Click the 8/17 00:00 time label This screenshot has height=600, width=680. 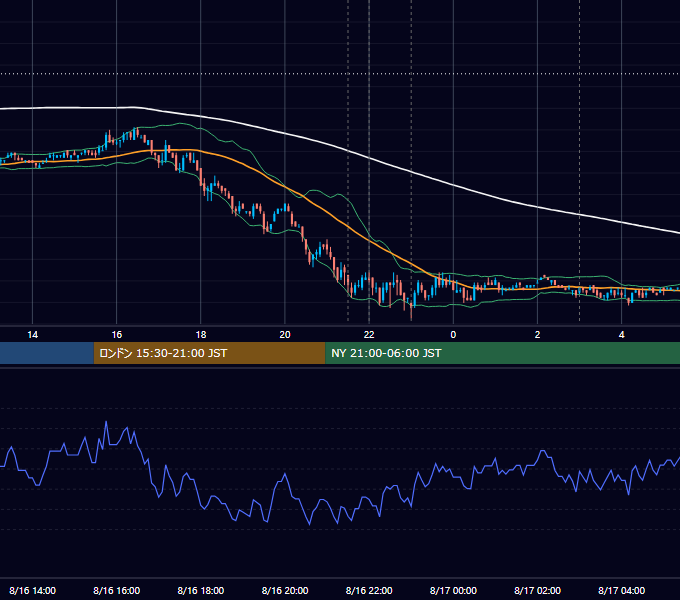pyautogui.click(x=453, y=590)
